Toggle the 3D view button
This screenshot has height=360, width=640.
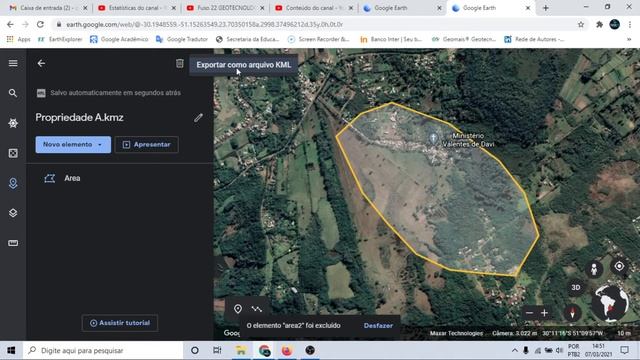point(576,288)
